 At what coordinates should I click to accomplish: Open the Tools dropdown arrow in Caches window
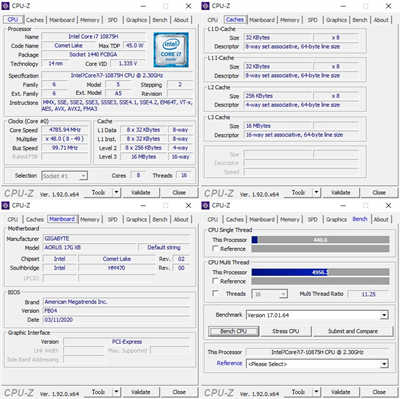pyautogui.click(x=316, y=192)
